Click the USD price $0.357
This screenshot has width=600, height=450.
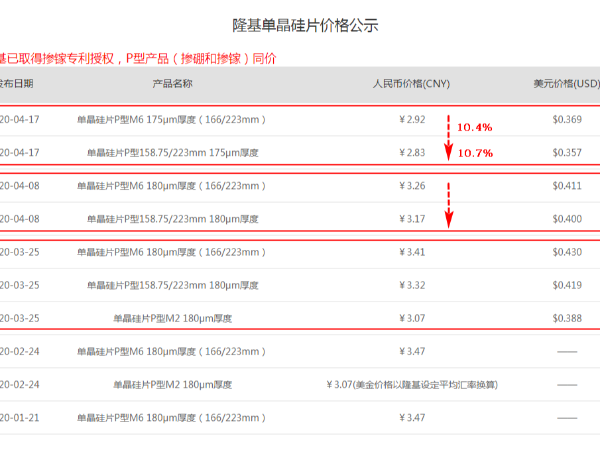click(567, 153)
